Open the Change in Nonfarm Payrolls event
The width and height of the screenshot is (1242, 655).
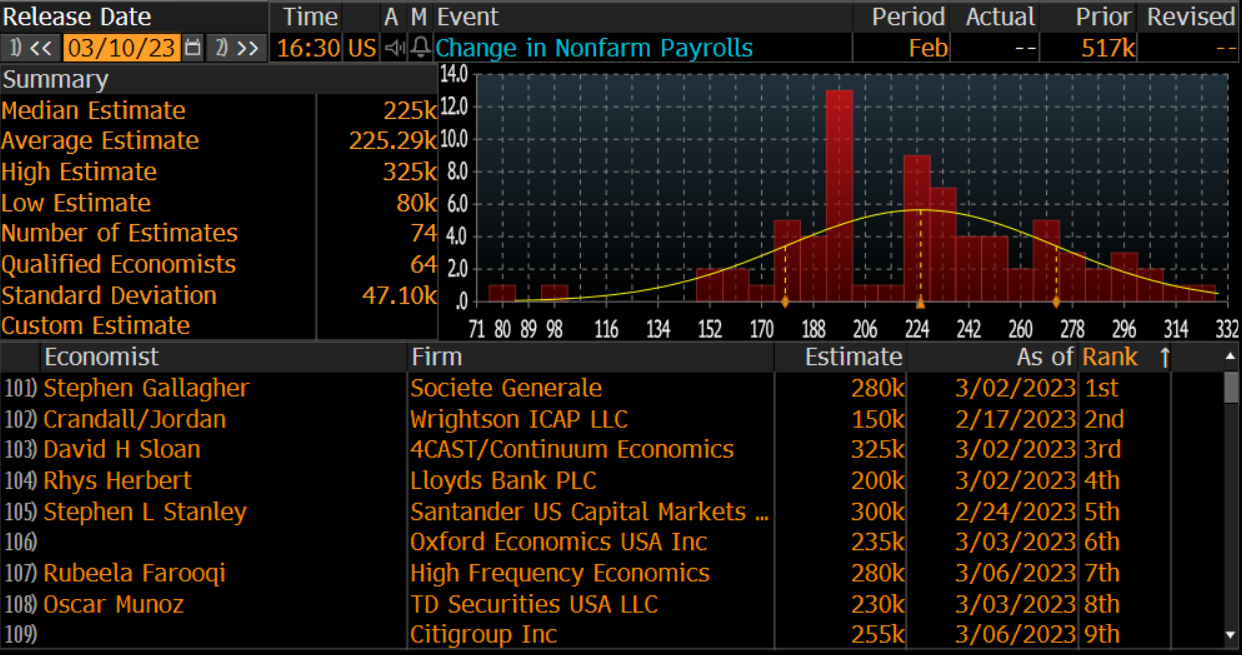pyautogui.click(x=594, y=48)
